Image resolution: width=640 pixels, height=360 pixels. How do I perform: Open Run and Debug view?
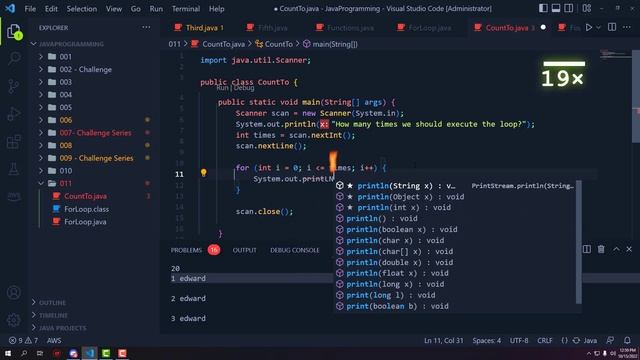14,114
